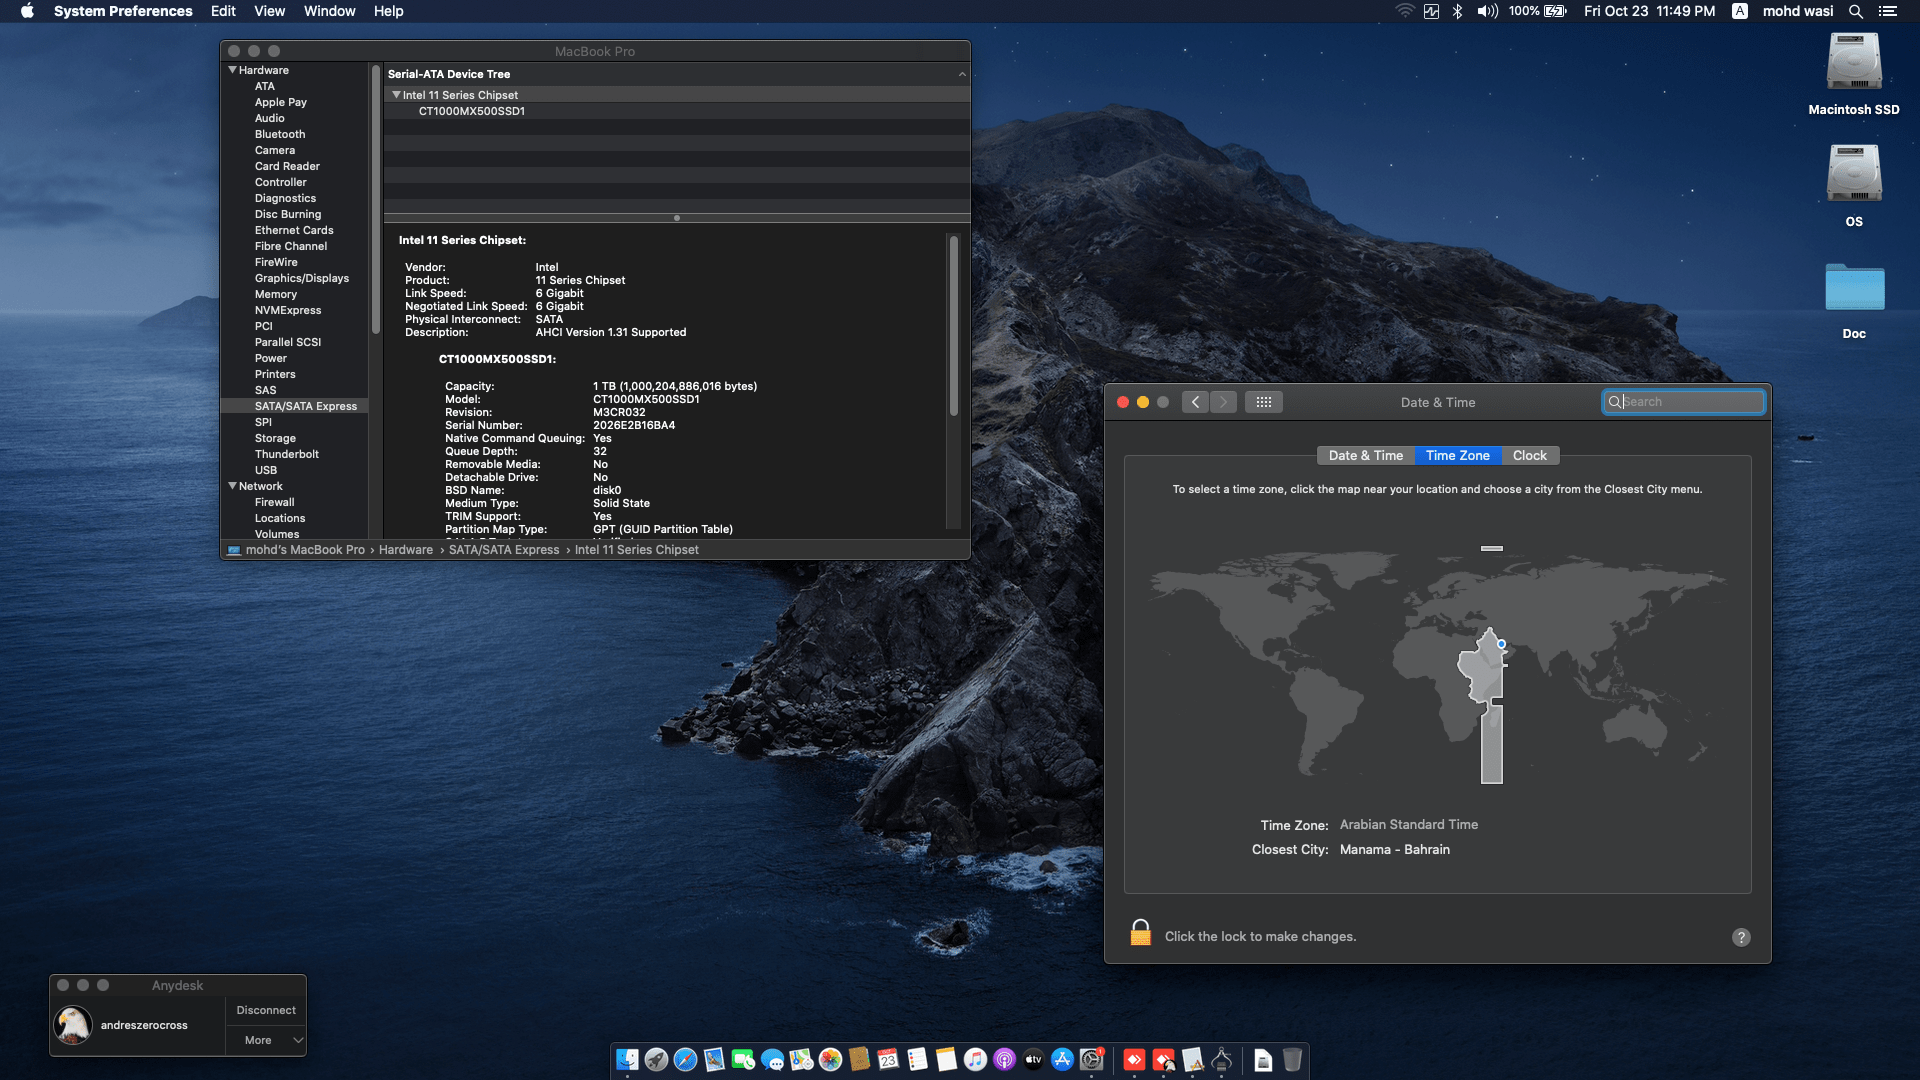Open Notification Center in menu bar
1920x1080 pixels.
click(x=1888, y=11)
